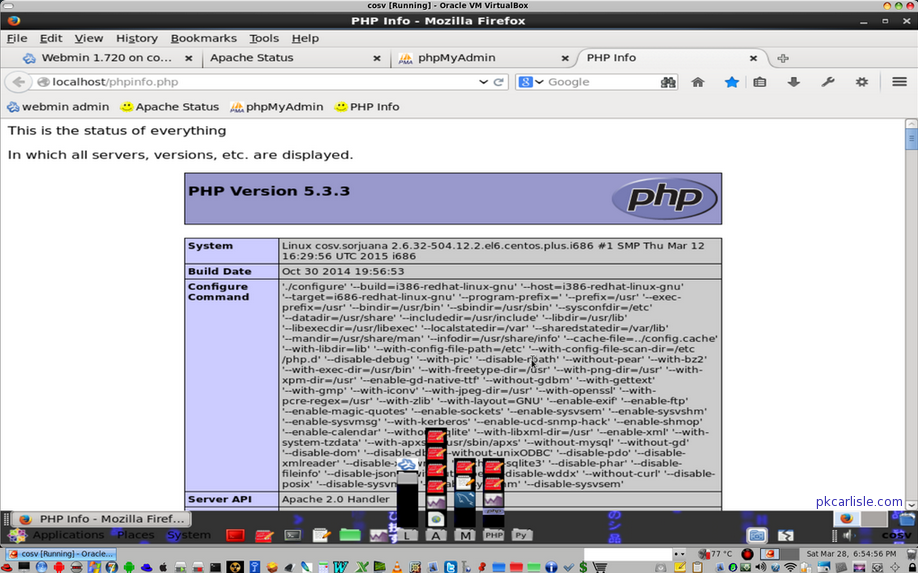Click the text editor notepad launcher in panel
The width and height of the screenshot is (918, 573).
coord(321,534)
